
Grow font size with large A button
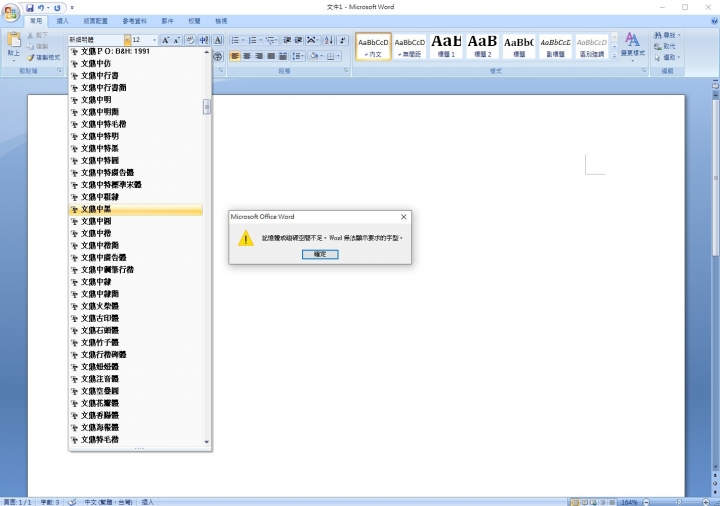point(166,40)
